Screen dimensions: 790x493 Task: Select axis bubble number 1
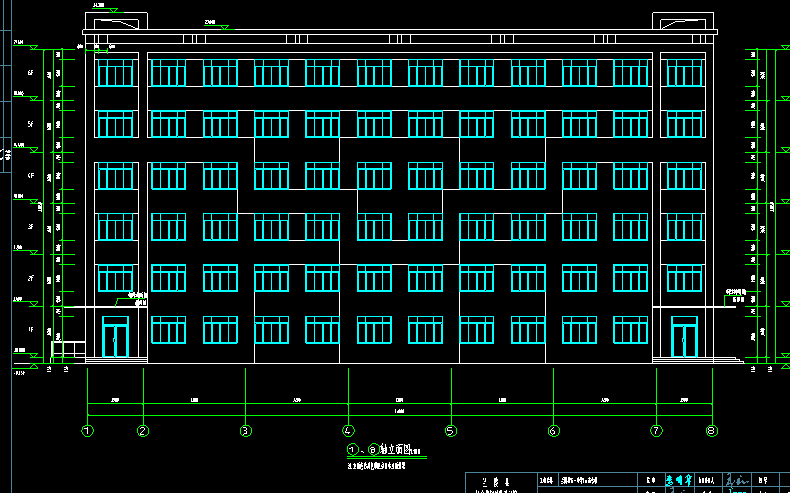tap(88, 431)
